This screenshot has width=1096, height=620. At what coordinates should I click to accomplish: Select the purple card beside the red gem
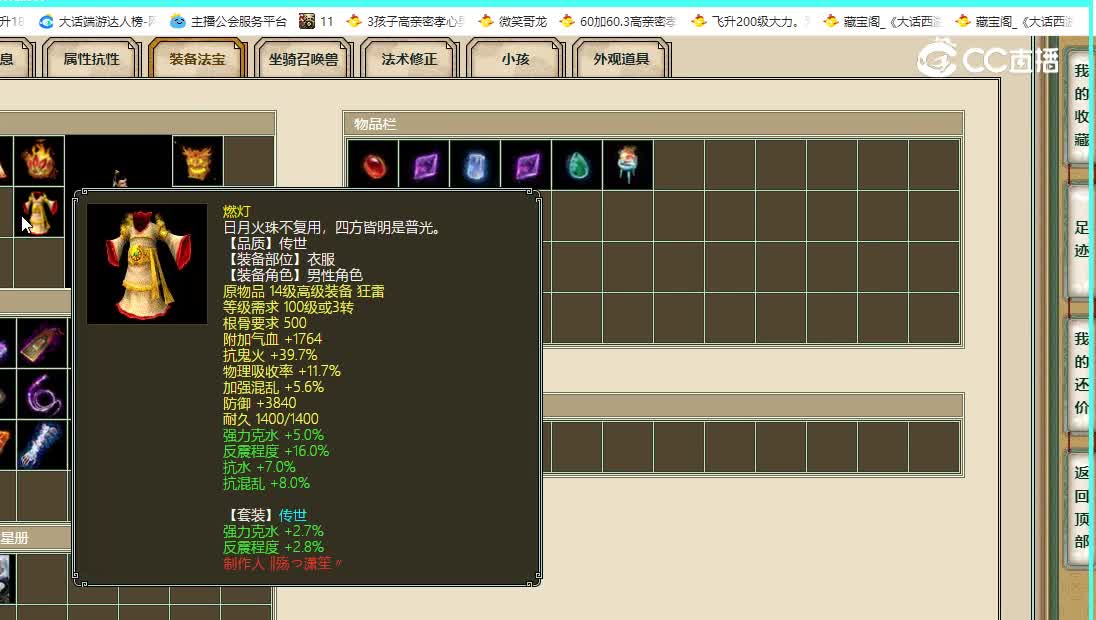pos(424,165)
